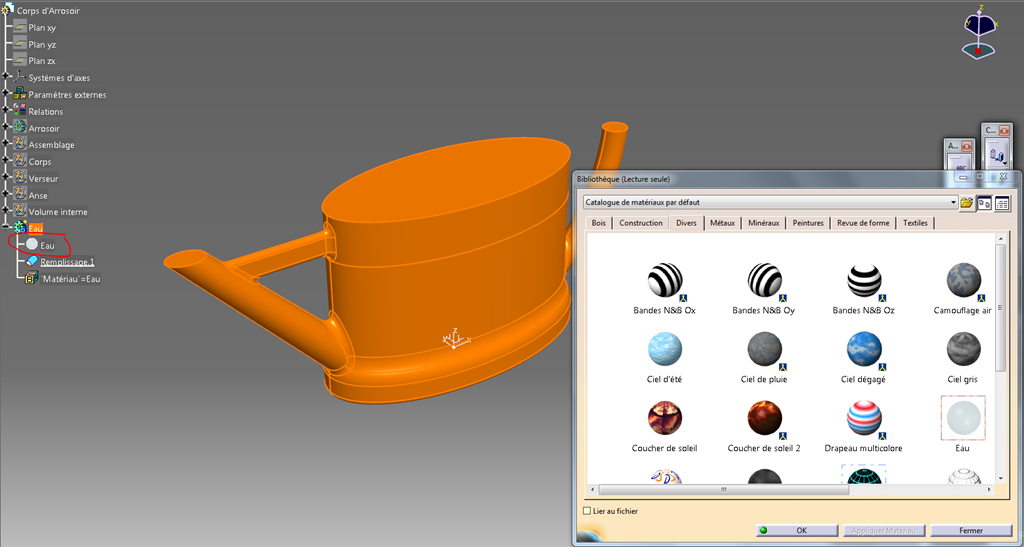Switch library to large icons view
The width and height of the screenshot is (1024, 547).
pos(984,203)
